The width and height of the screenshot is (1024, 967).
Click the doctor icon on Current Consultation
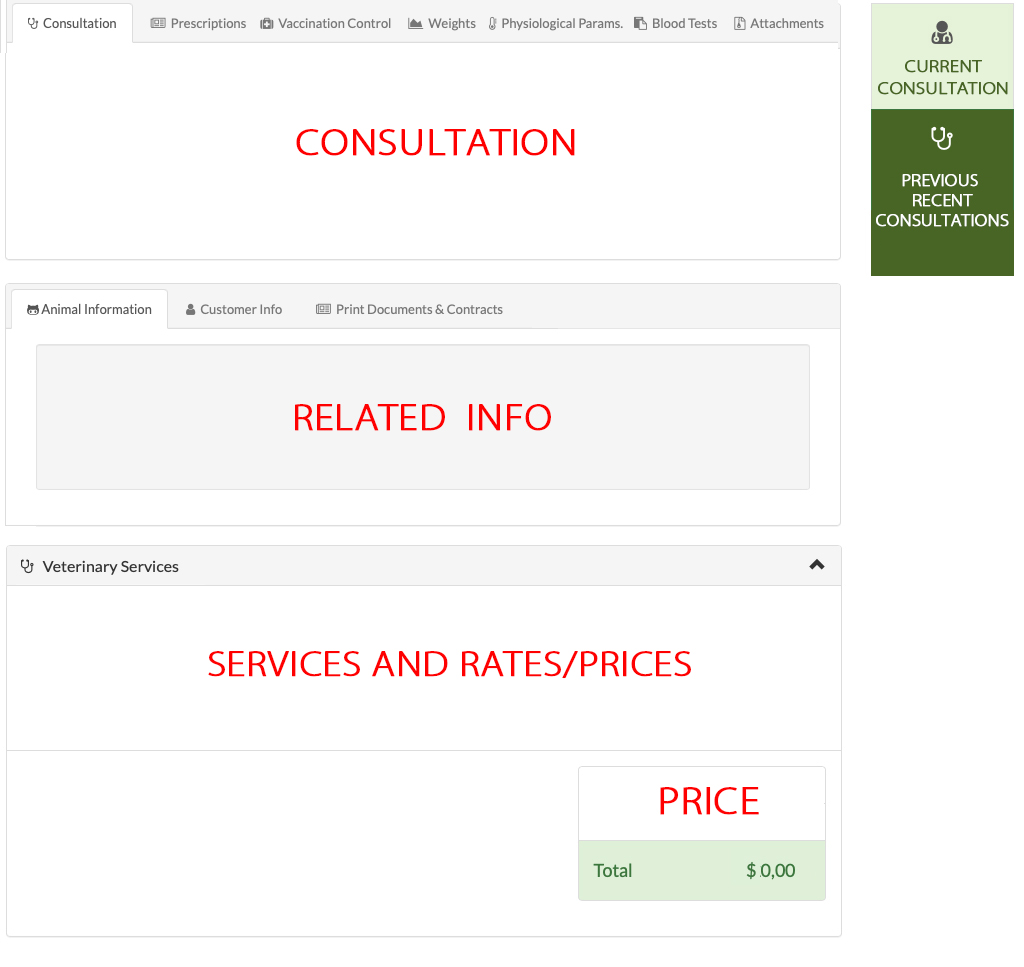(942, 33)
